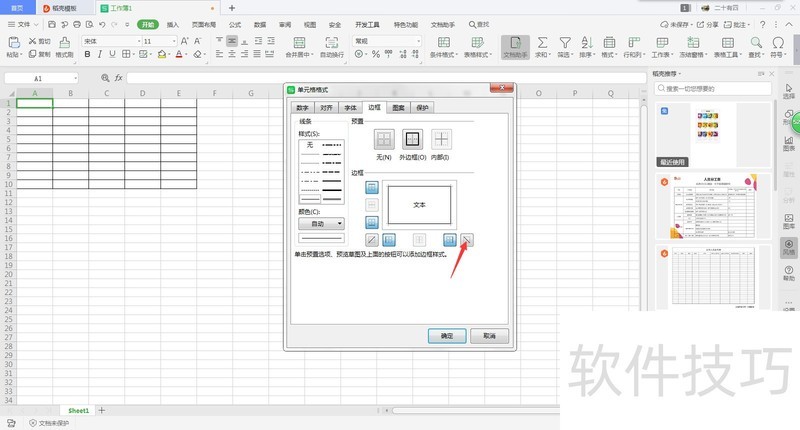Switch to the 数字 tab
Image resolution: width=800 pixels, height=430 pixels.
click(303, 108)
